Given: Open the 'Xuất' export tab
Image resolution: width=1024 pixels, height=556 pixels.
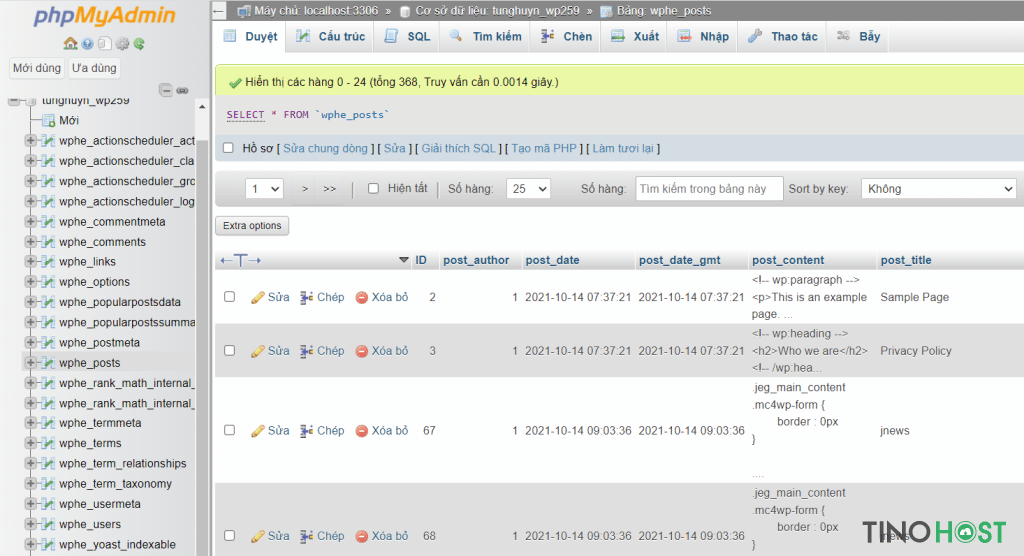Looking at the screenshot, I should click(x=635, y=37).
